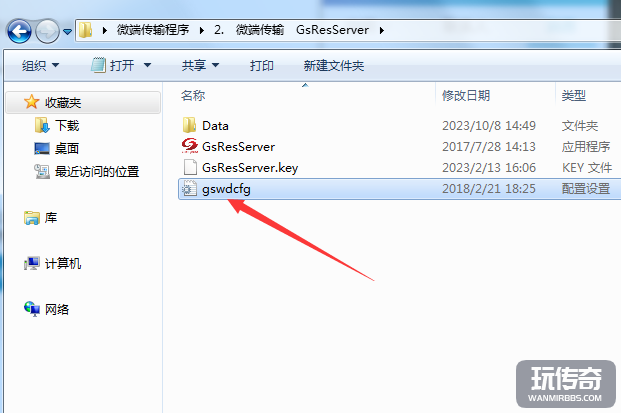The image size is (621, 413).
Task: Open the recent locations dropdown arrow
Action: (68, 32)
